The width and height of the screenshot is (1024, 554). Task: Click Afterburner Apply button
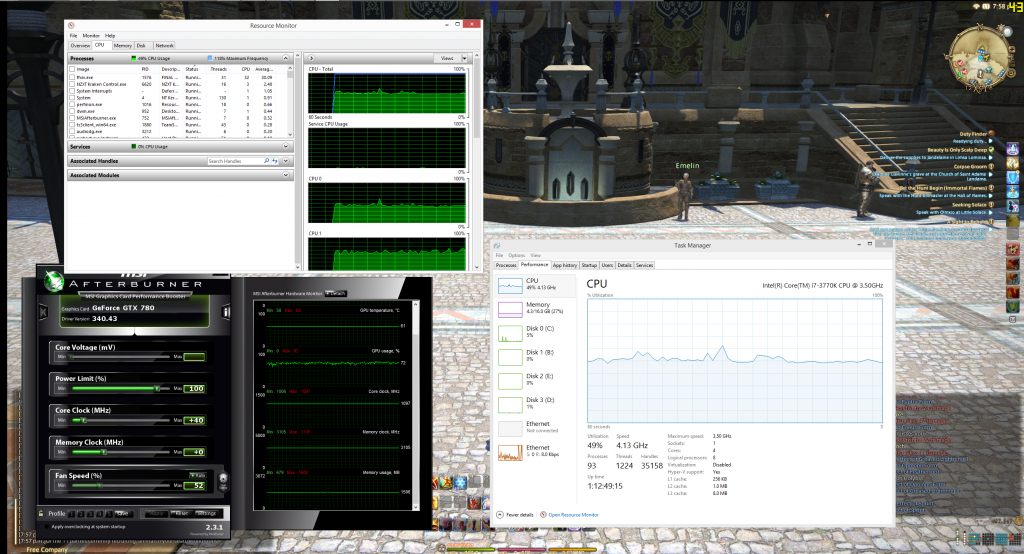157,513
